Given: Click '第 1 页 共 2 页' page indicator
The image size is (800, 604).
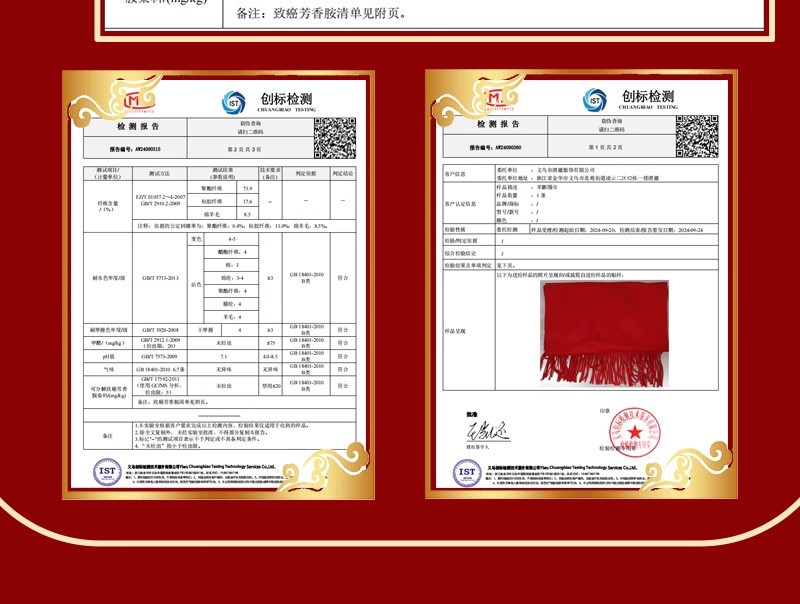Looking at the screenshot, I should (606, 147).
